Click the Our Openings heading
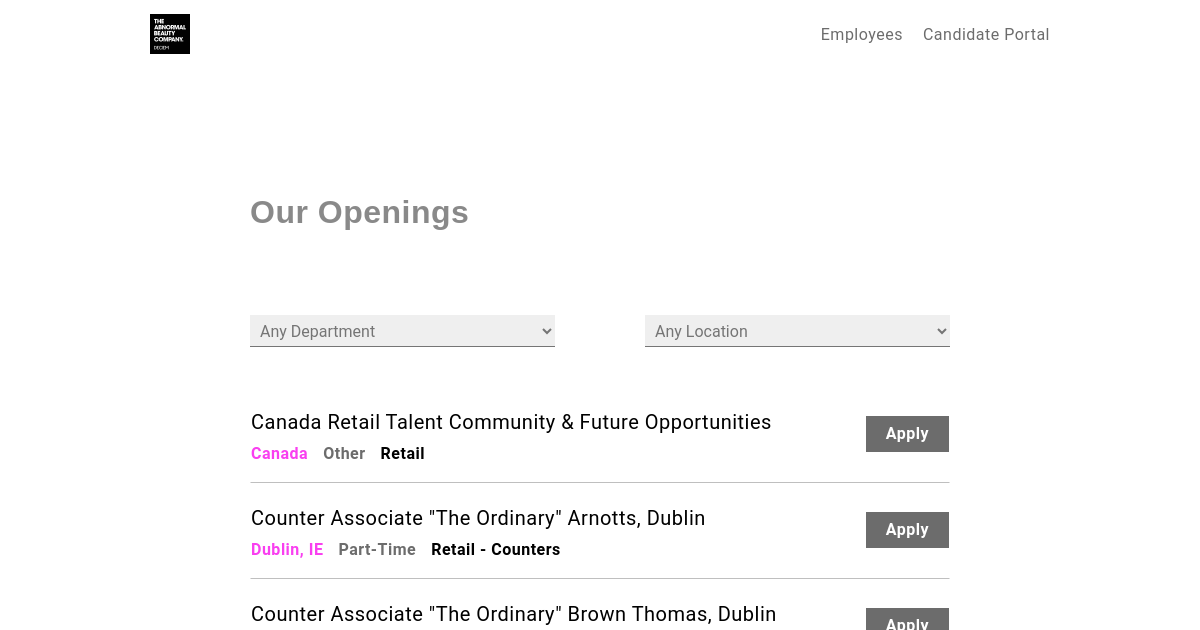 (359, 212)
